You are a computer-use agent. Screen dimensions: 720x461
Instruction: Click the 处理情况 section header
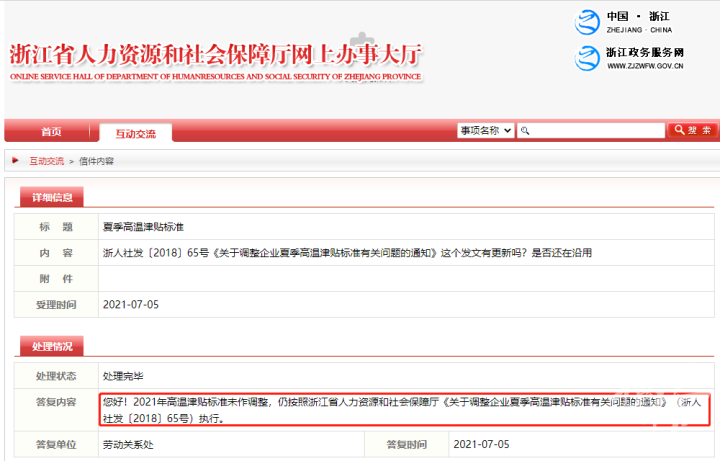(46, 346)
